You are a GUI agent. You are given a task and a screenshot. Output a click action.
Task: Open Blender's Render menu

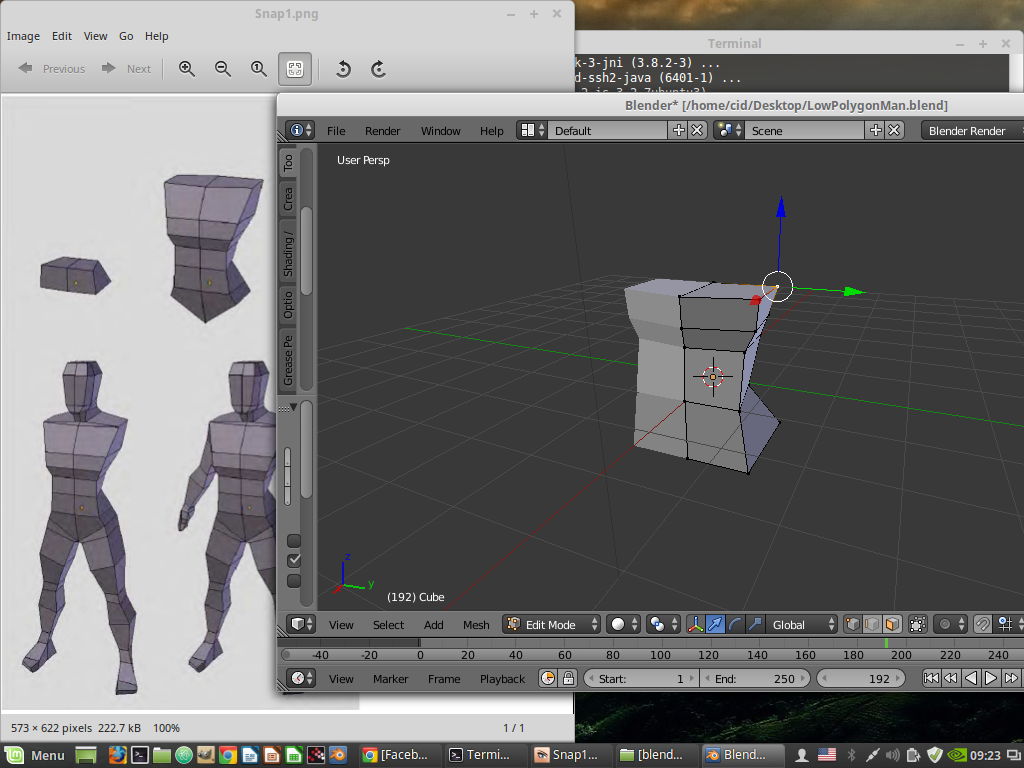382,131
